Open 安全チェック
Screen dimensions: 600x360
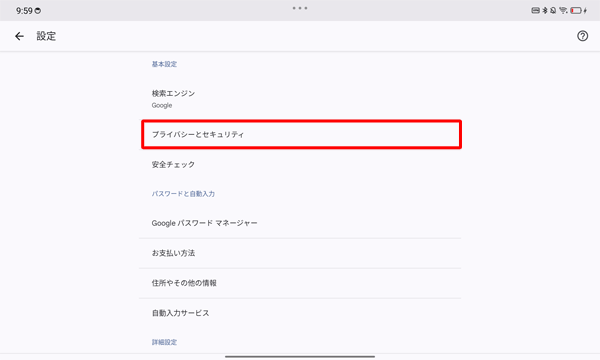pyautogui.click(x=300, y=165)
